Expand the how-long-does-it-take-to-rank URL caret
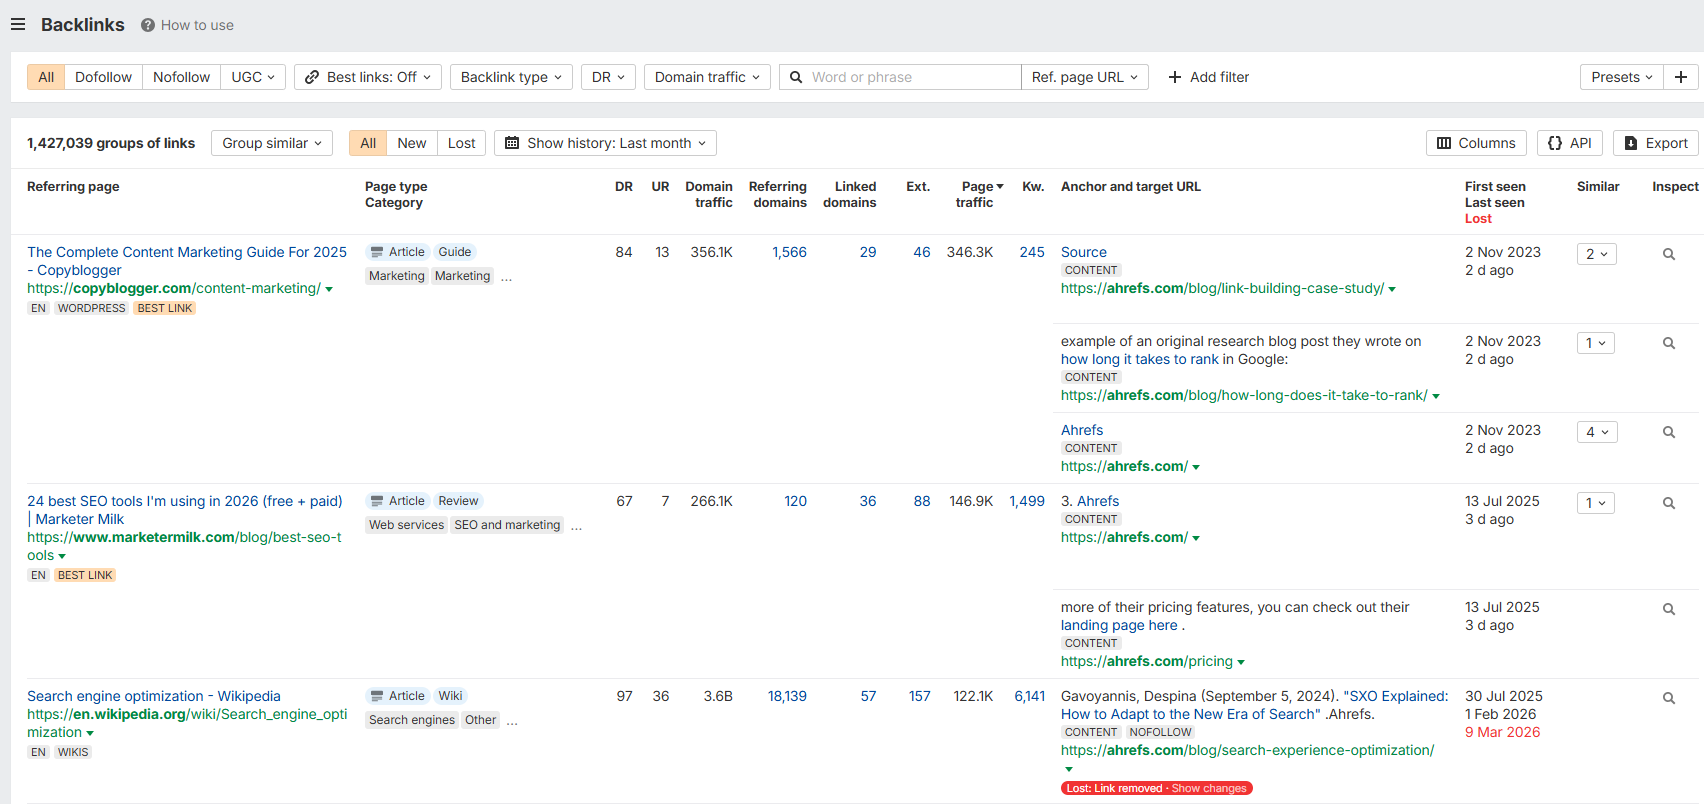1704x804 pixels. (1436, 397)
